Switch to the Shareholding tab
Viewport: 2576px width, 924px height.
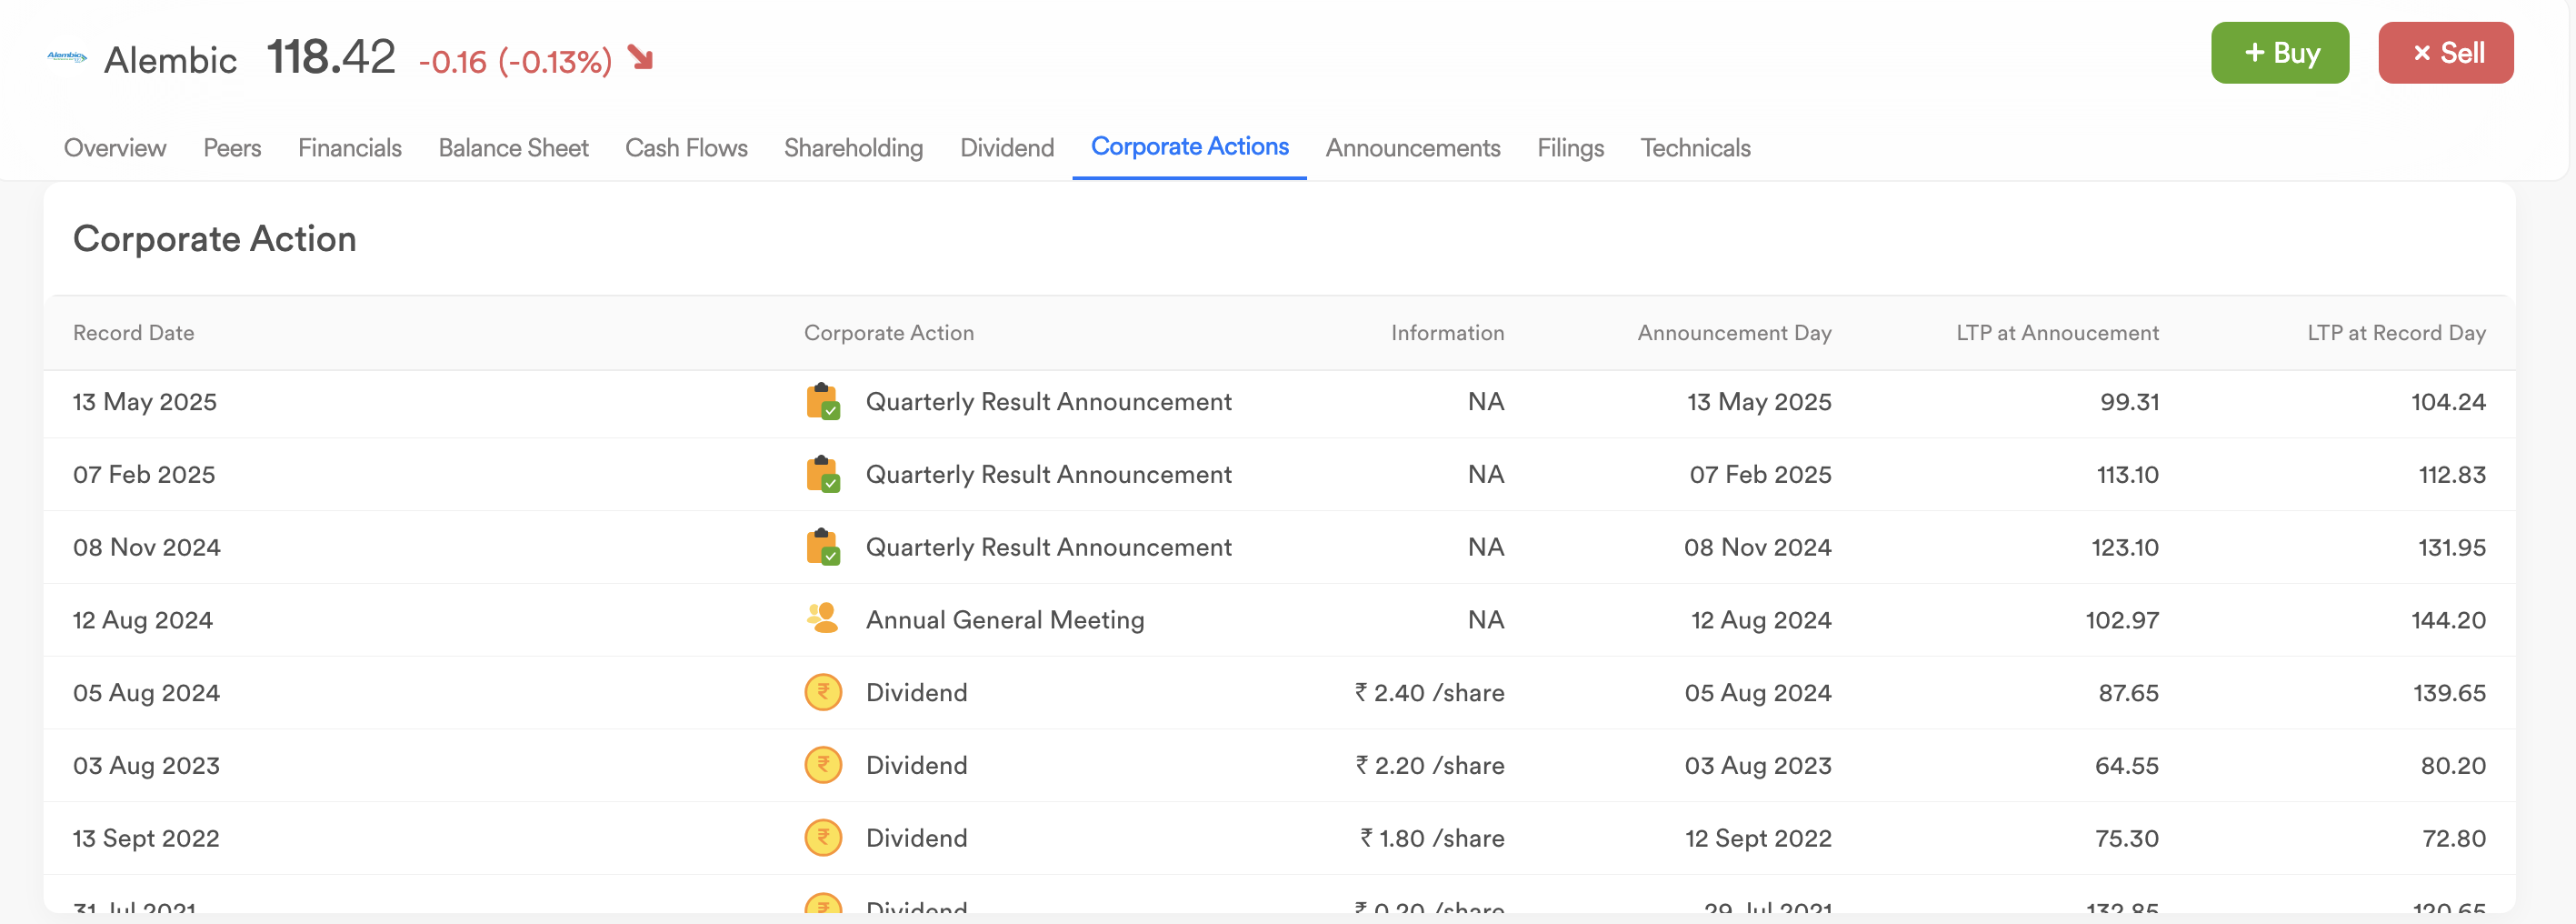pyautogui.click(x=853, y=148)
